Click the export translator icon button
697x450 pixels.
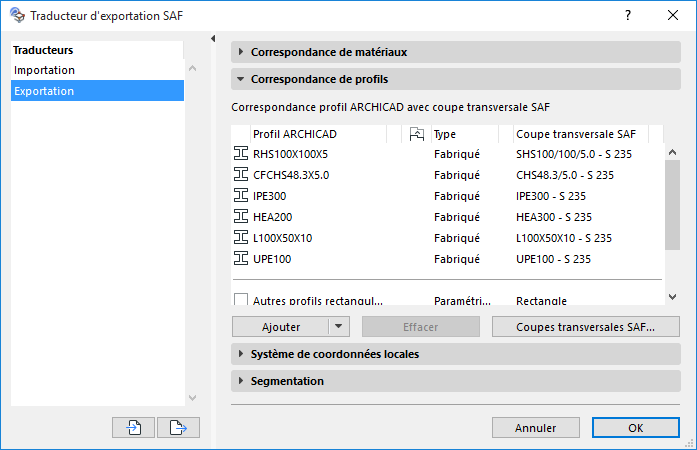(178, 428)
